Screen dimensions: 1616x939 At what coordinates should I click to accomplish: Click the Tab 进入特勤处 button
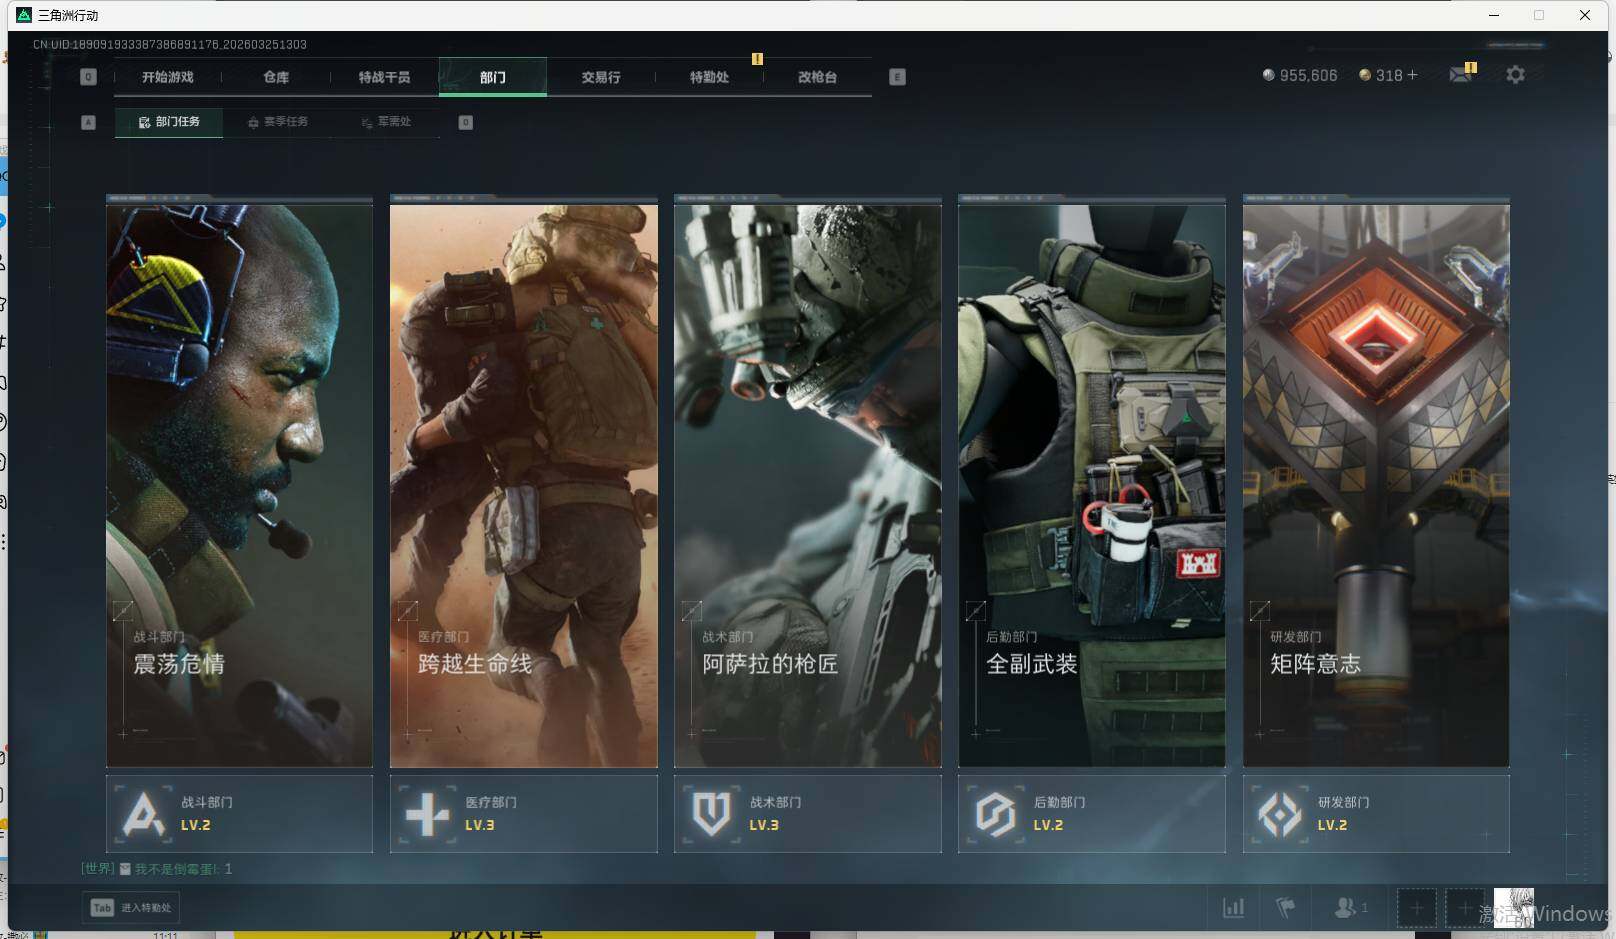tap(131, 908)
